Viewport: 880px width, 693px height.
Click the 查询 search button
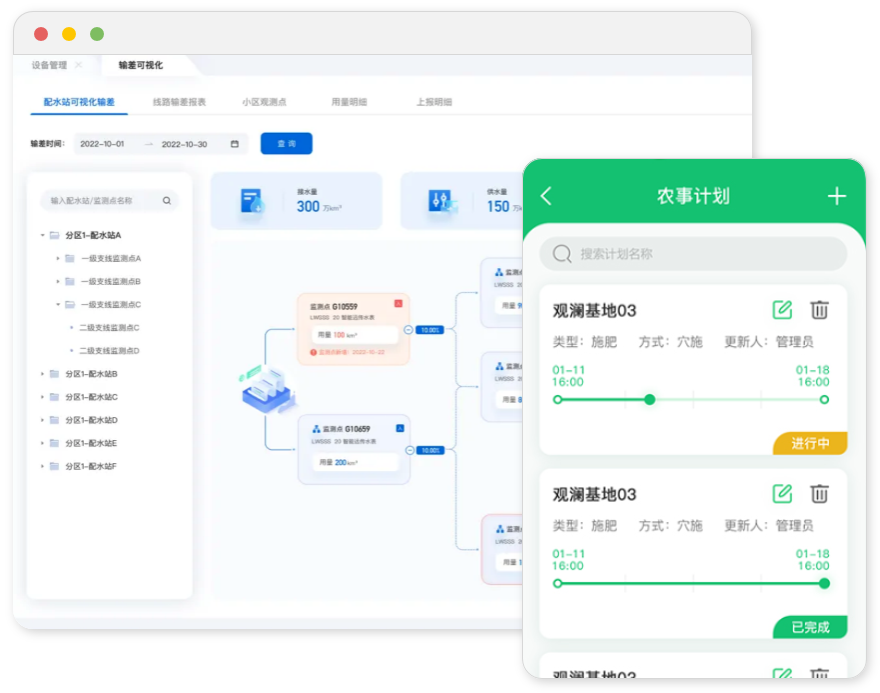tap(287, 143)
